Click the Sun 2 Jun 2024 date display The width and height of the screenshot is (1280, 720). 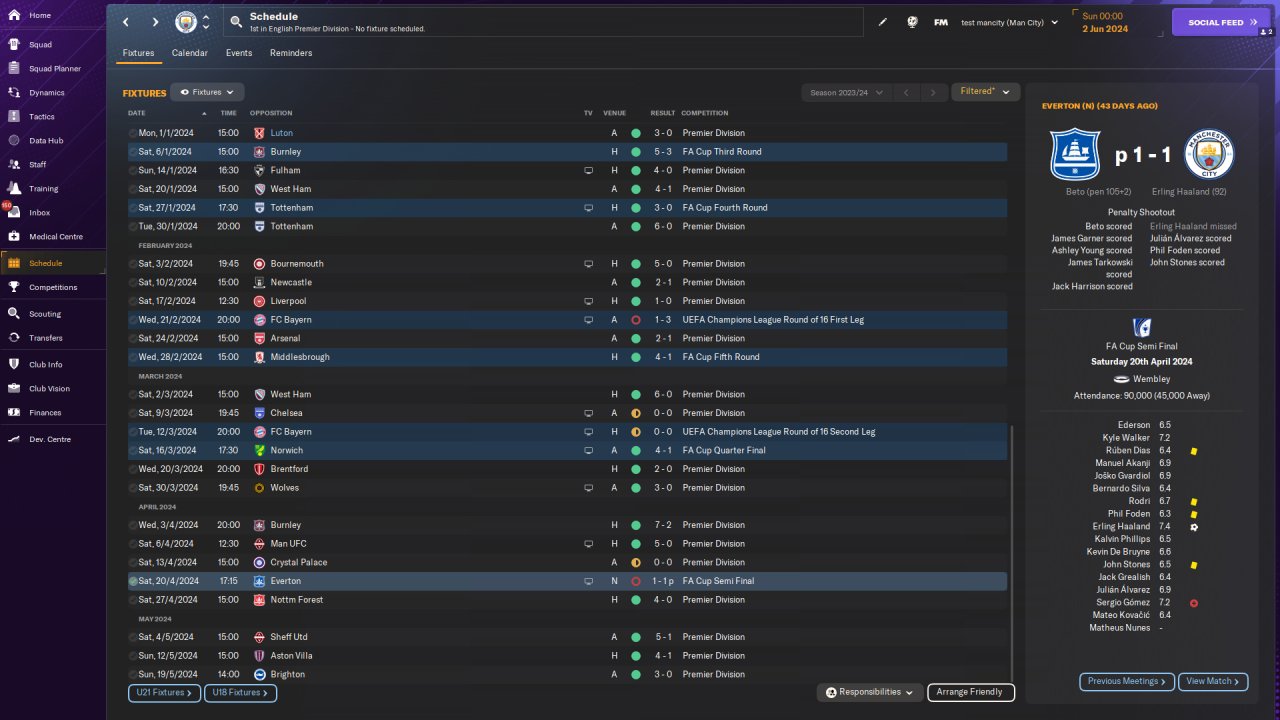coord(1105,22)
